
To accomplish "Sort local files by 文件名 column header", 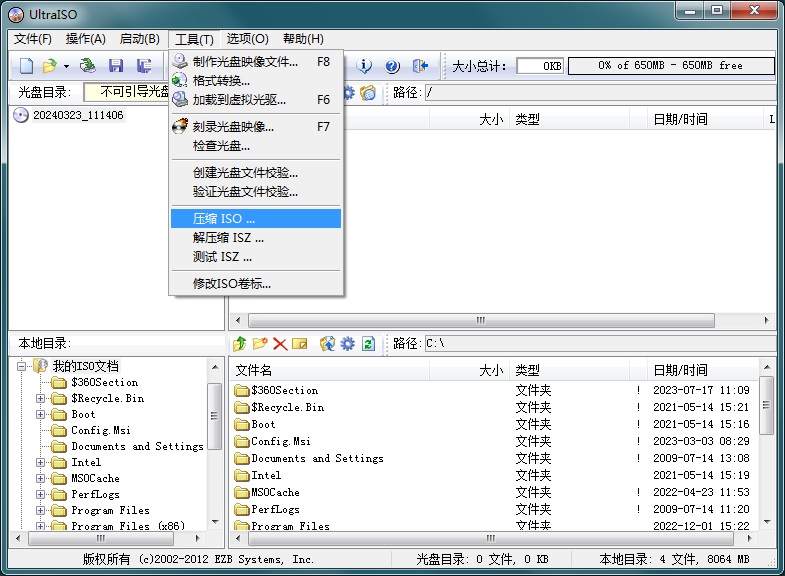I will [329, 370].
